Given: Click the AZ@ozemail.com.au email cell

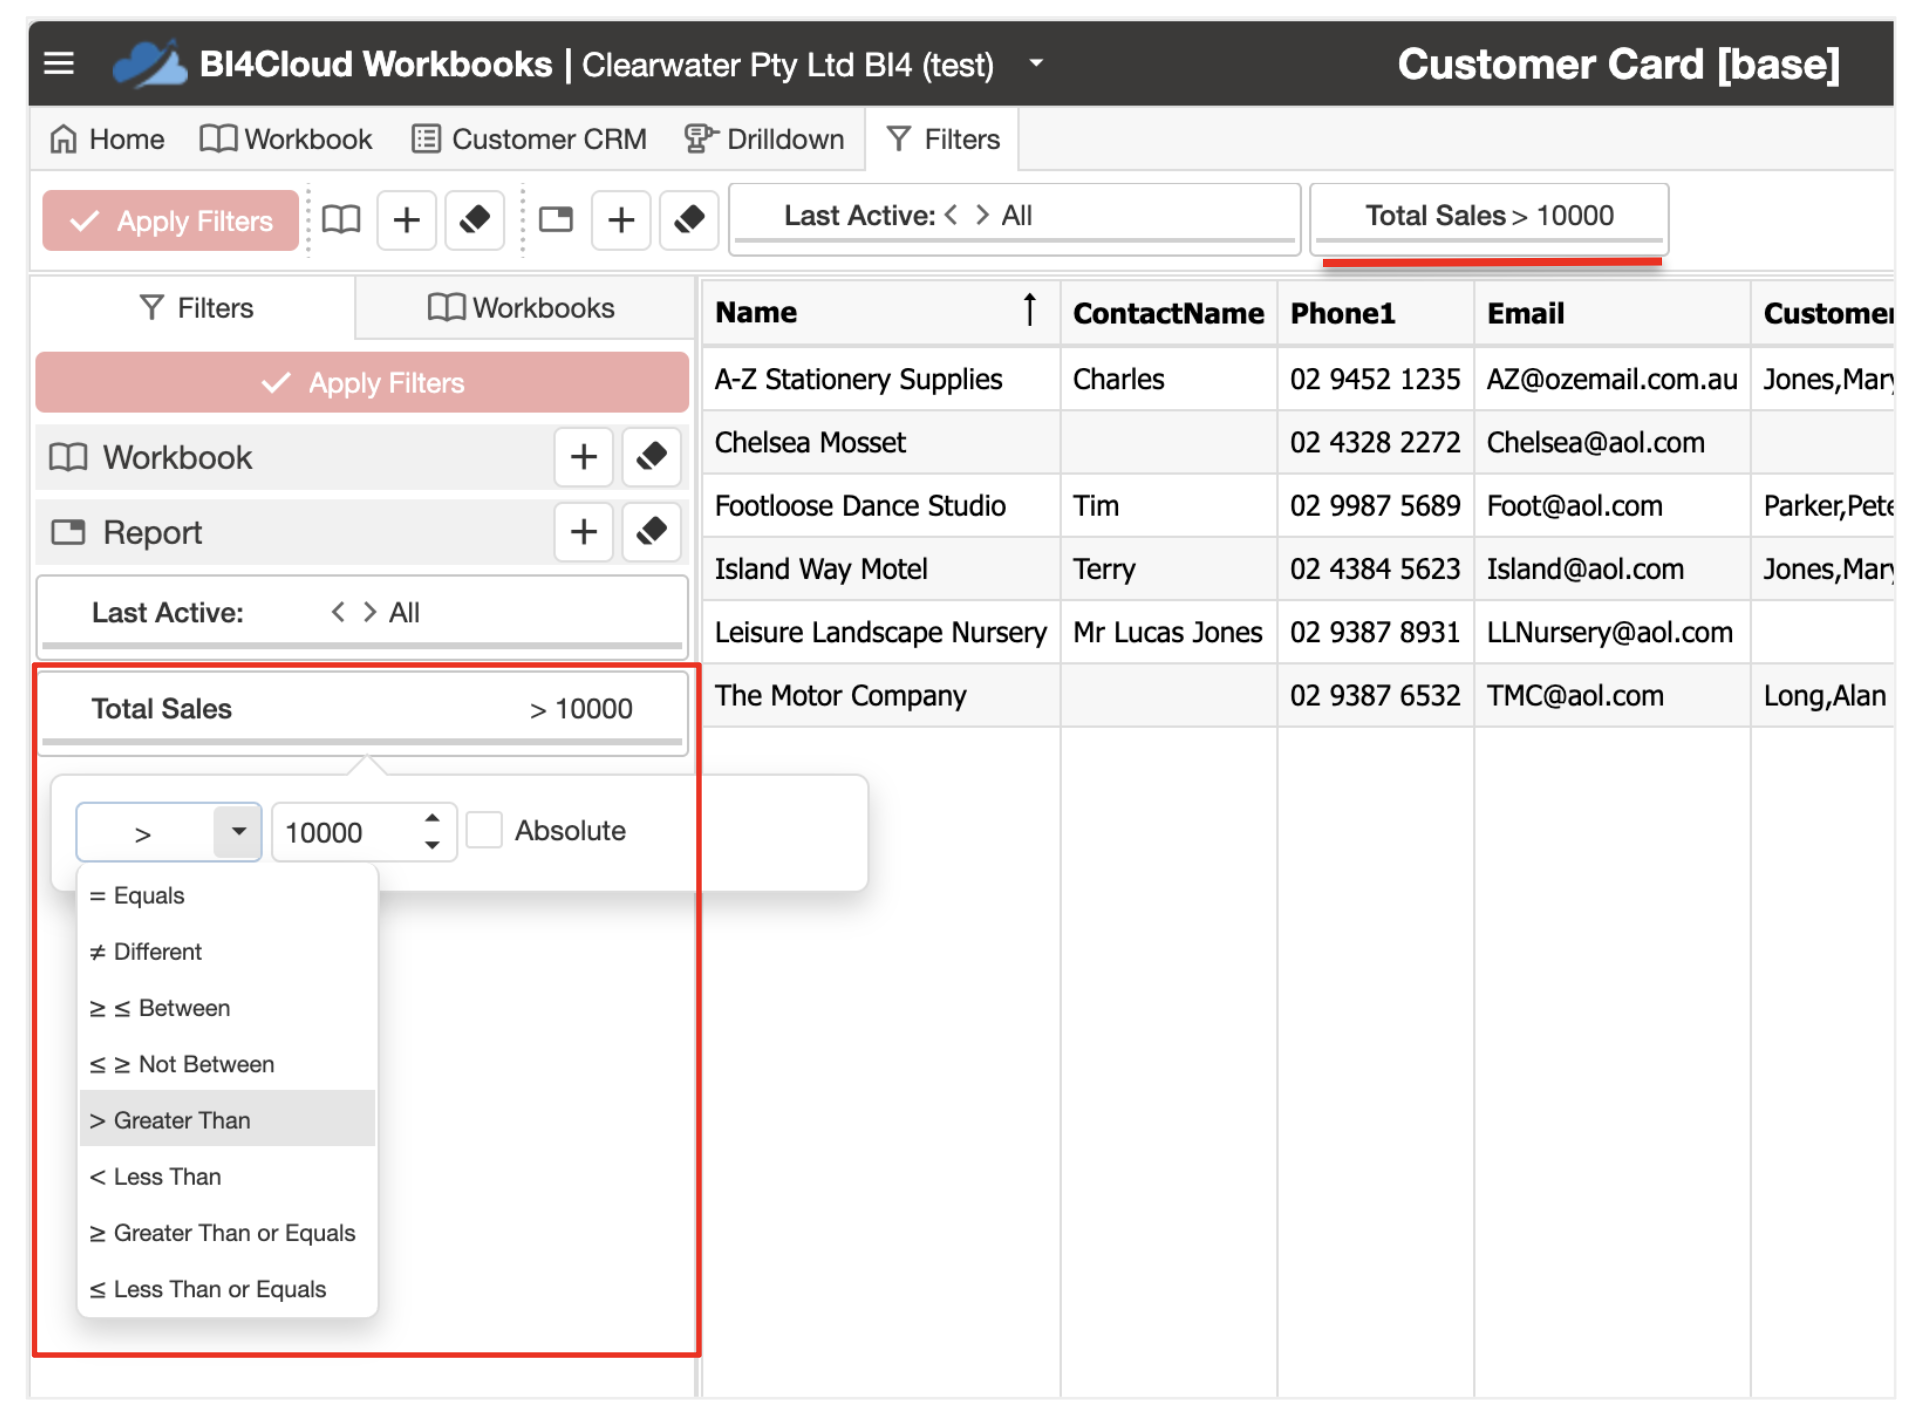Looking at the screenshot, I should 1612,380.
